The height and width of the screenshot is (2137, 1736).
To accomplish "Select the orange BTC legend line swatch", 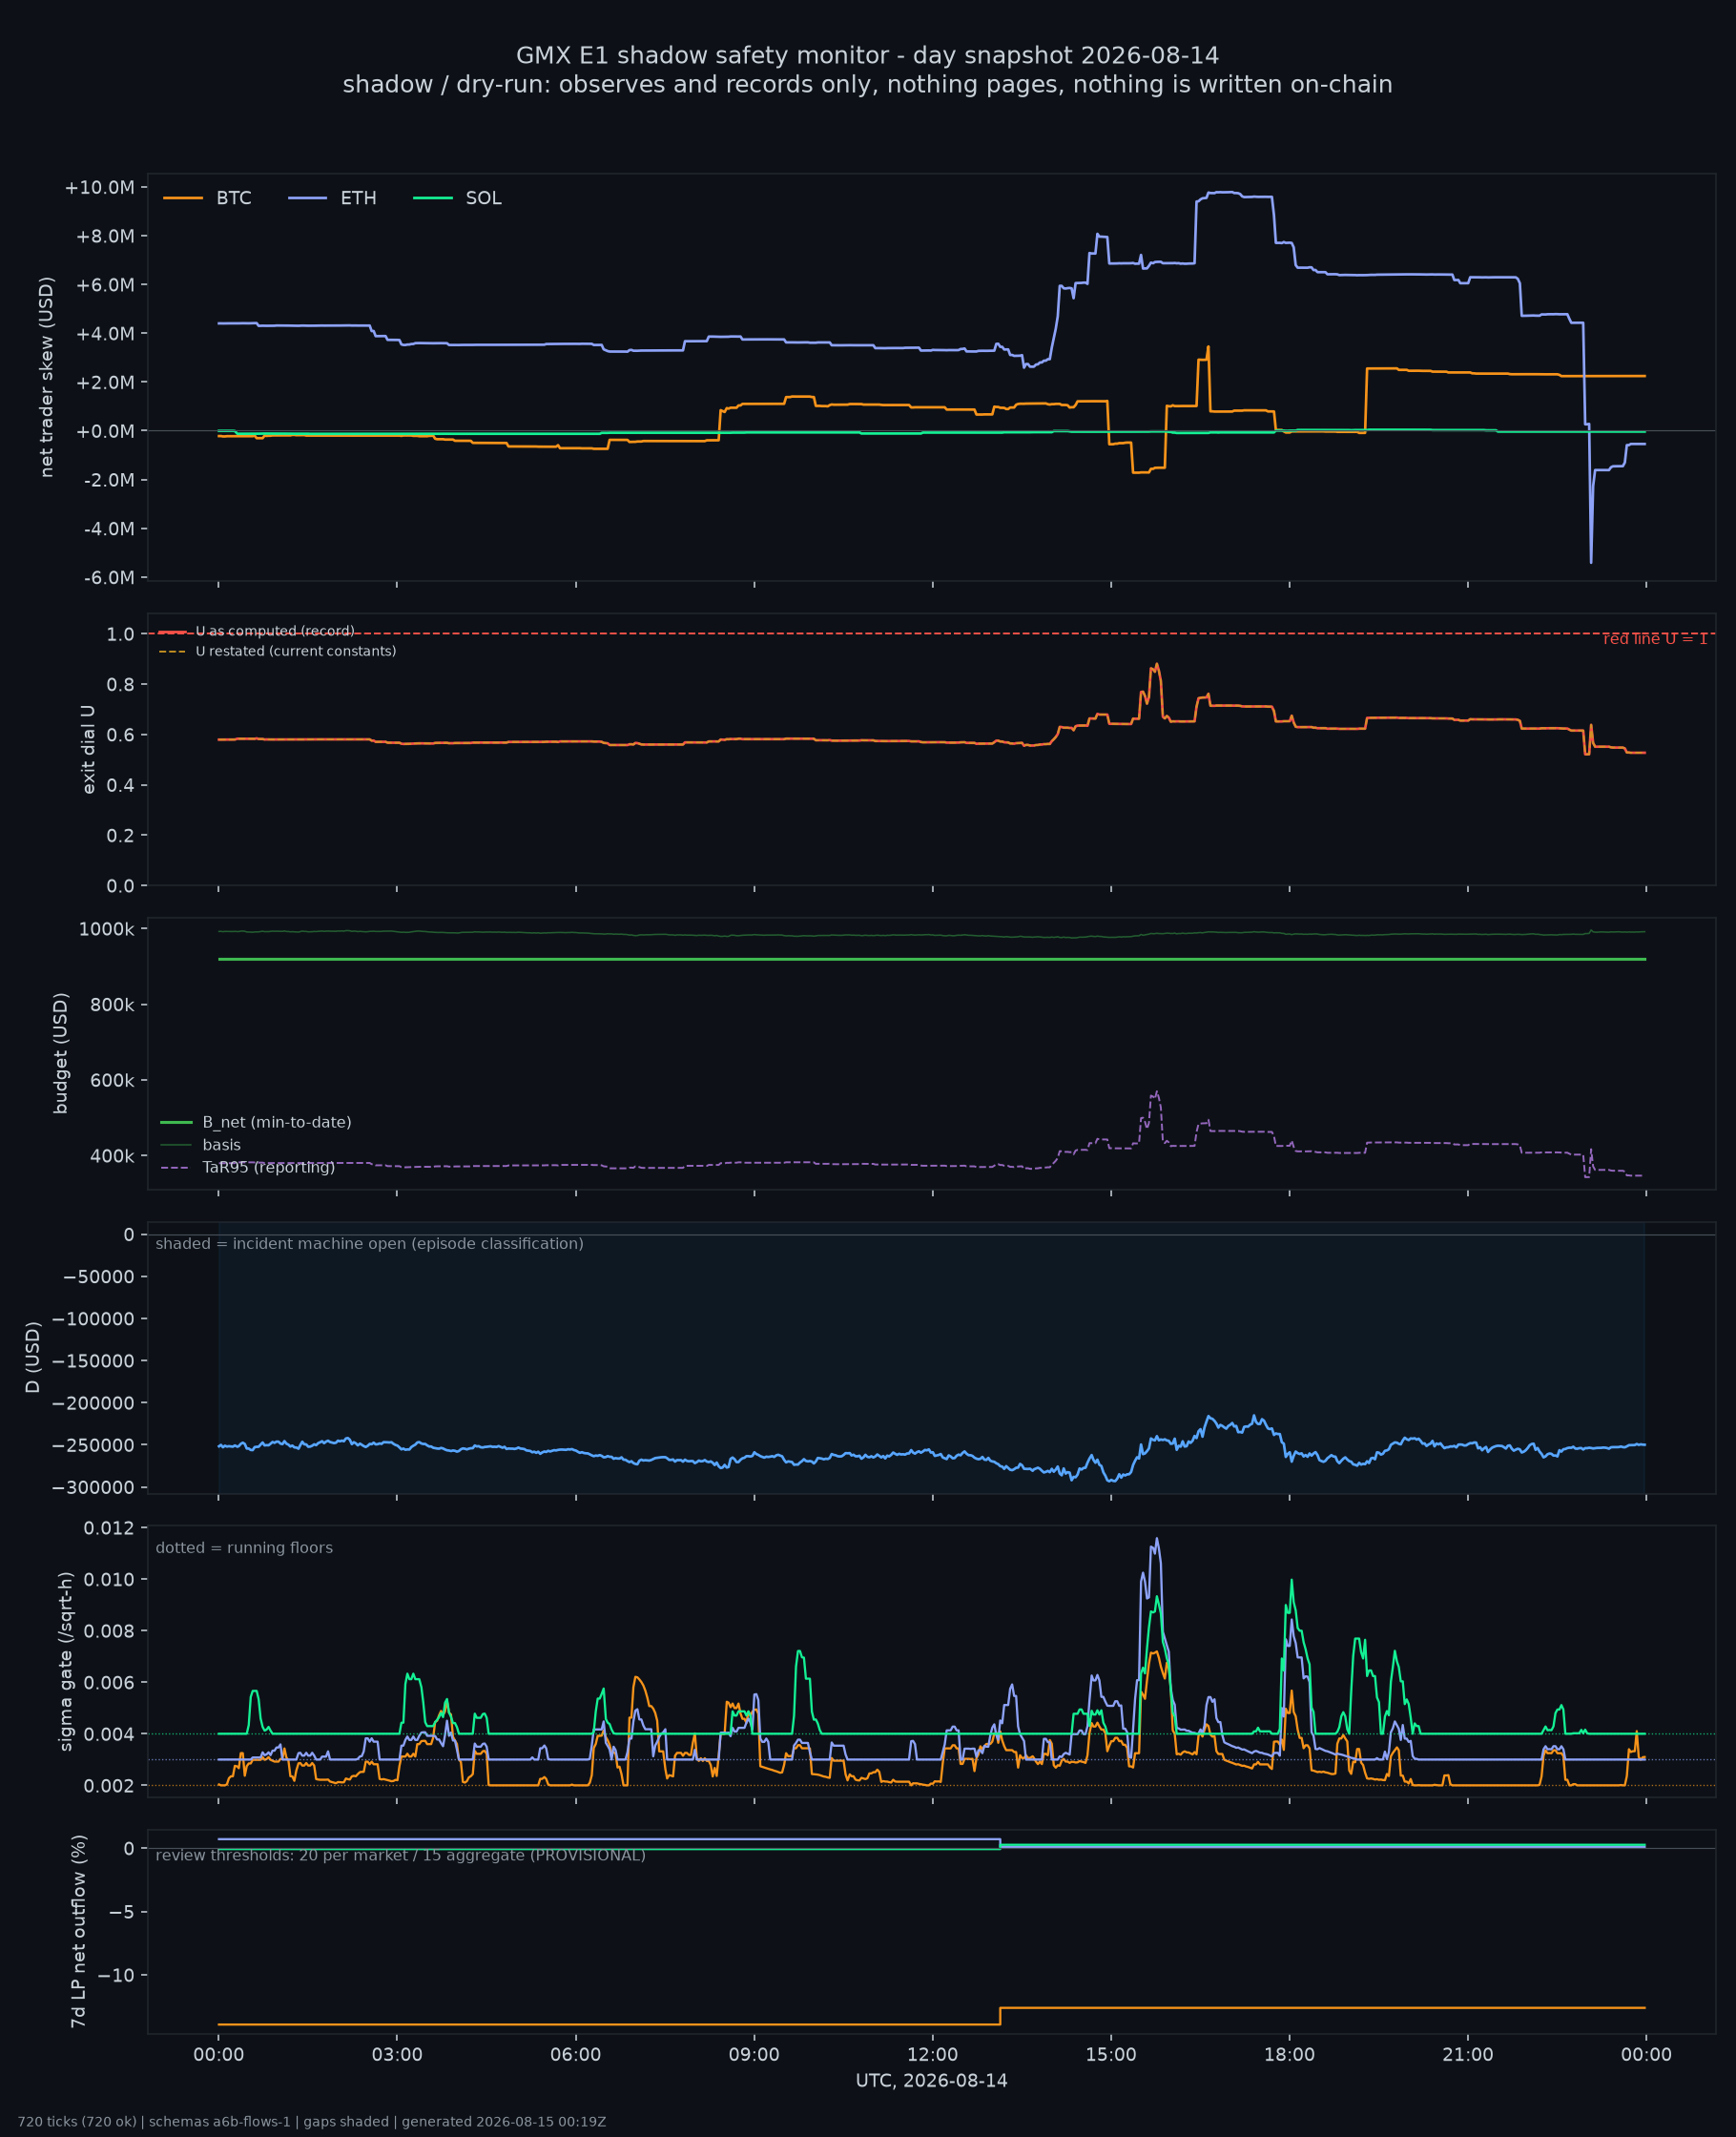I will coord(183,198).
